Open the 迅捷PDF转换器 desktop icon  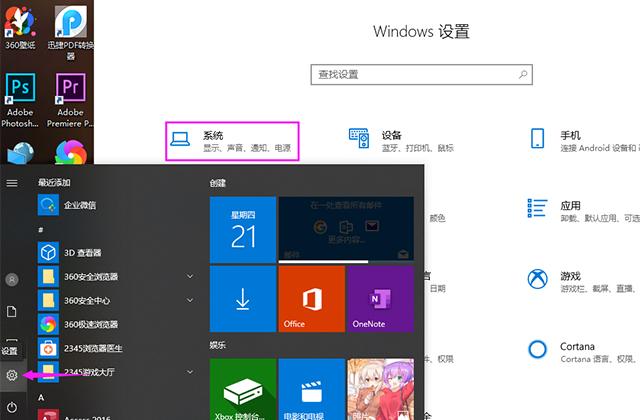[x=70, y=32]
